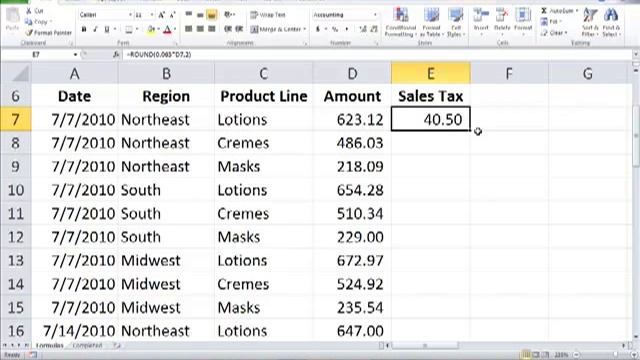
Task: Click Amount cell 486.03
Action: (x=352, y=143)
